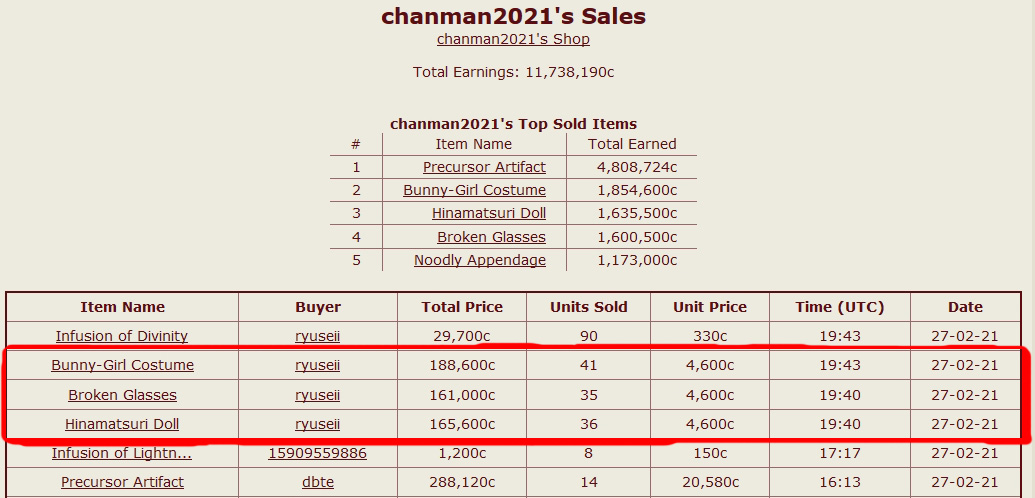Open Infusion of Divinity item link
The image size is (1035, 498).
pyautogui.click(x=122, y=336)
